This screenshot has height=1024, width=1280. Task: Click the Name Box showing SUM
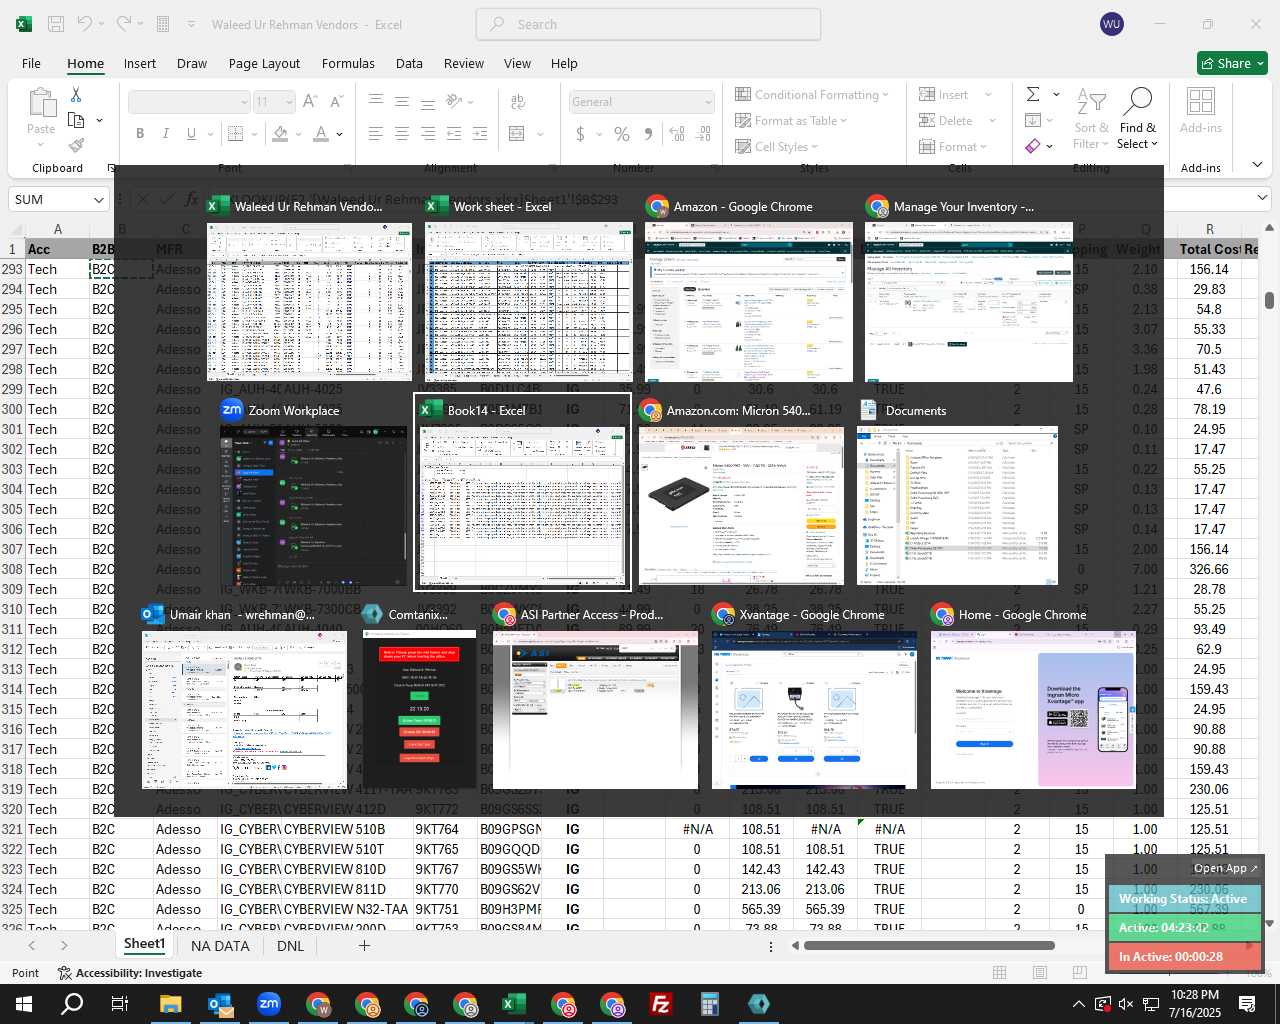point(58,199)
